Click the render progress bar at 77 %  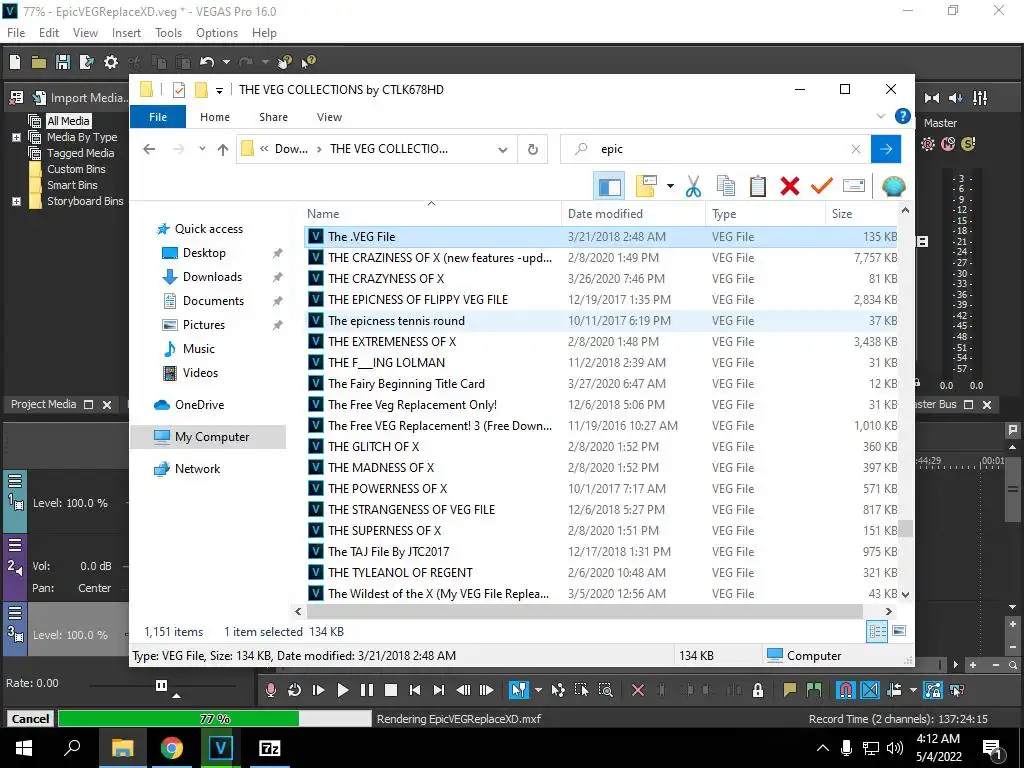tap(214, 718)
